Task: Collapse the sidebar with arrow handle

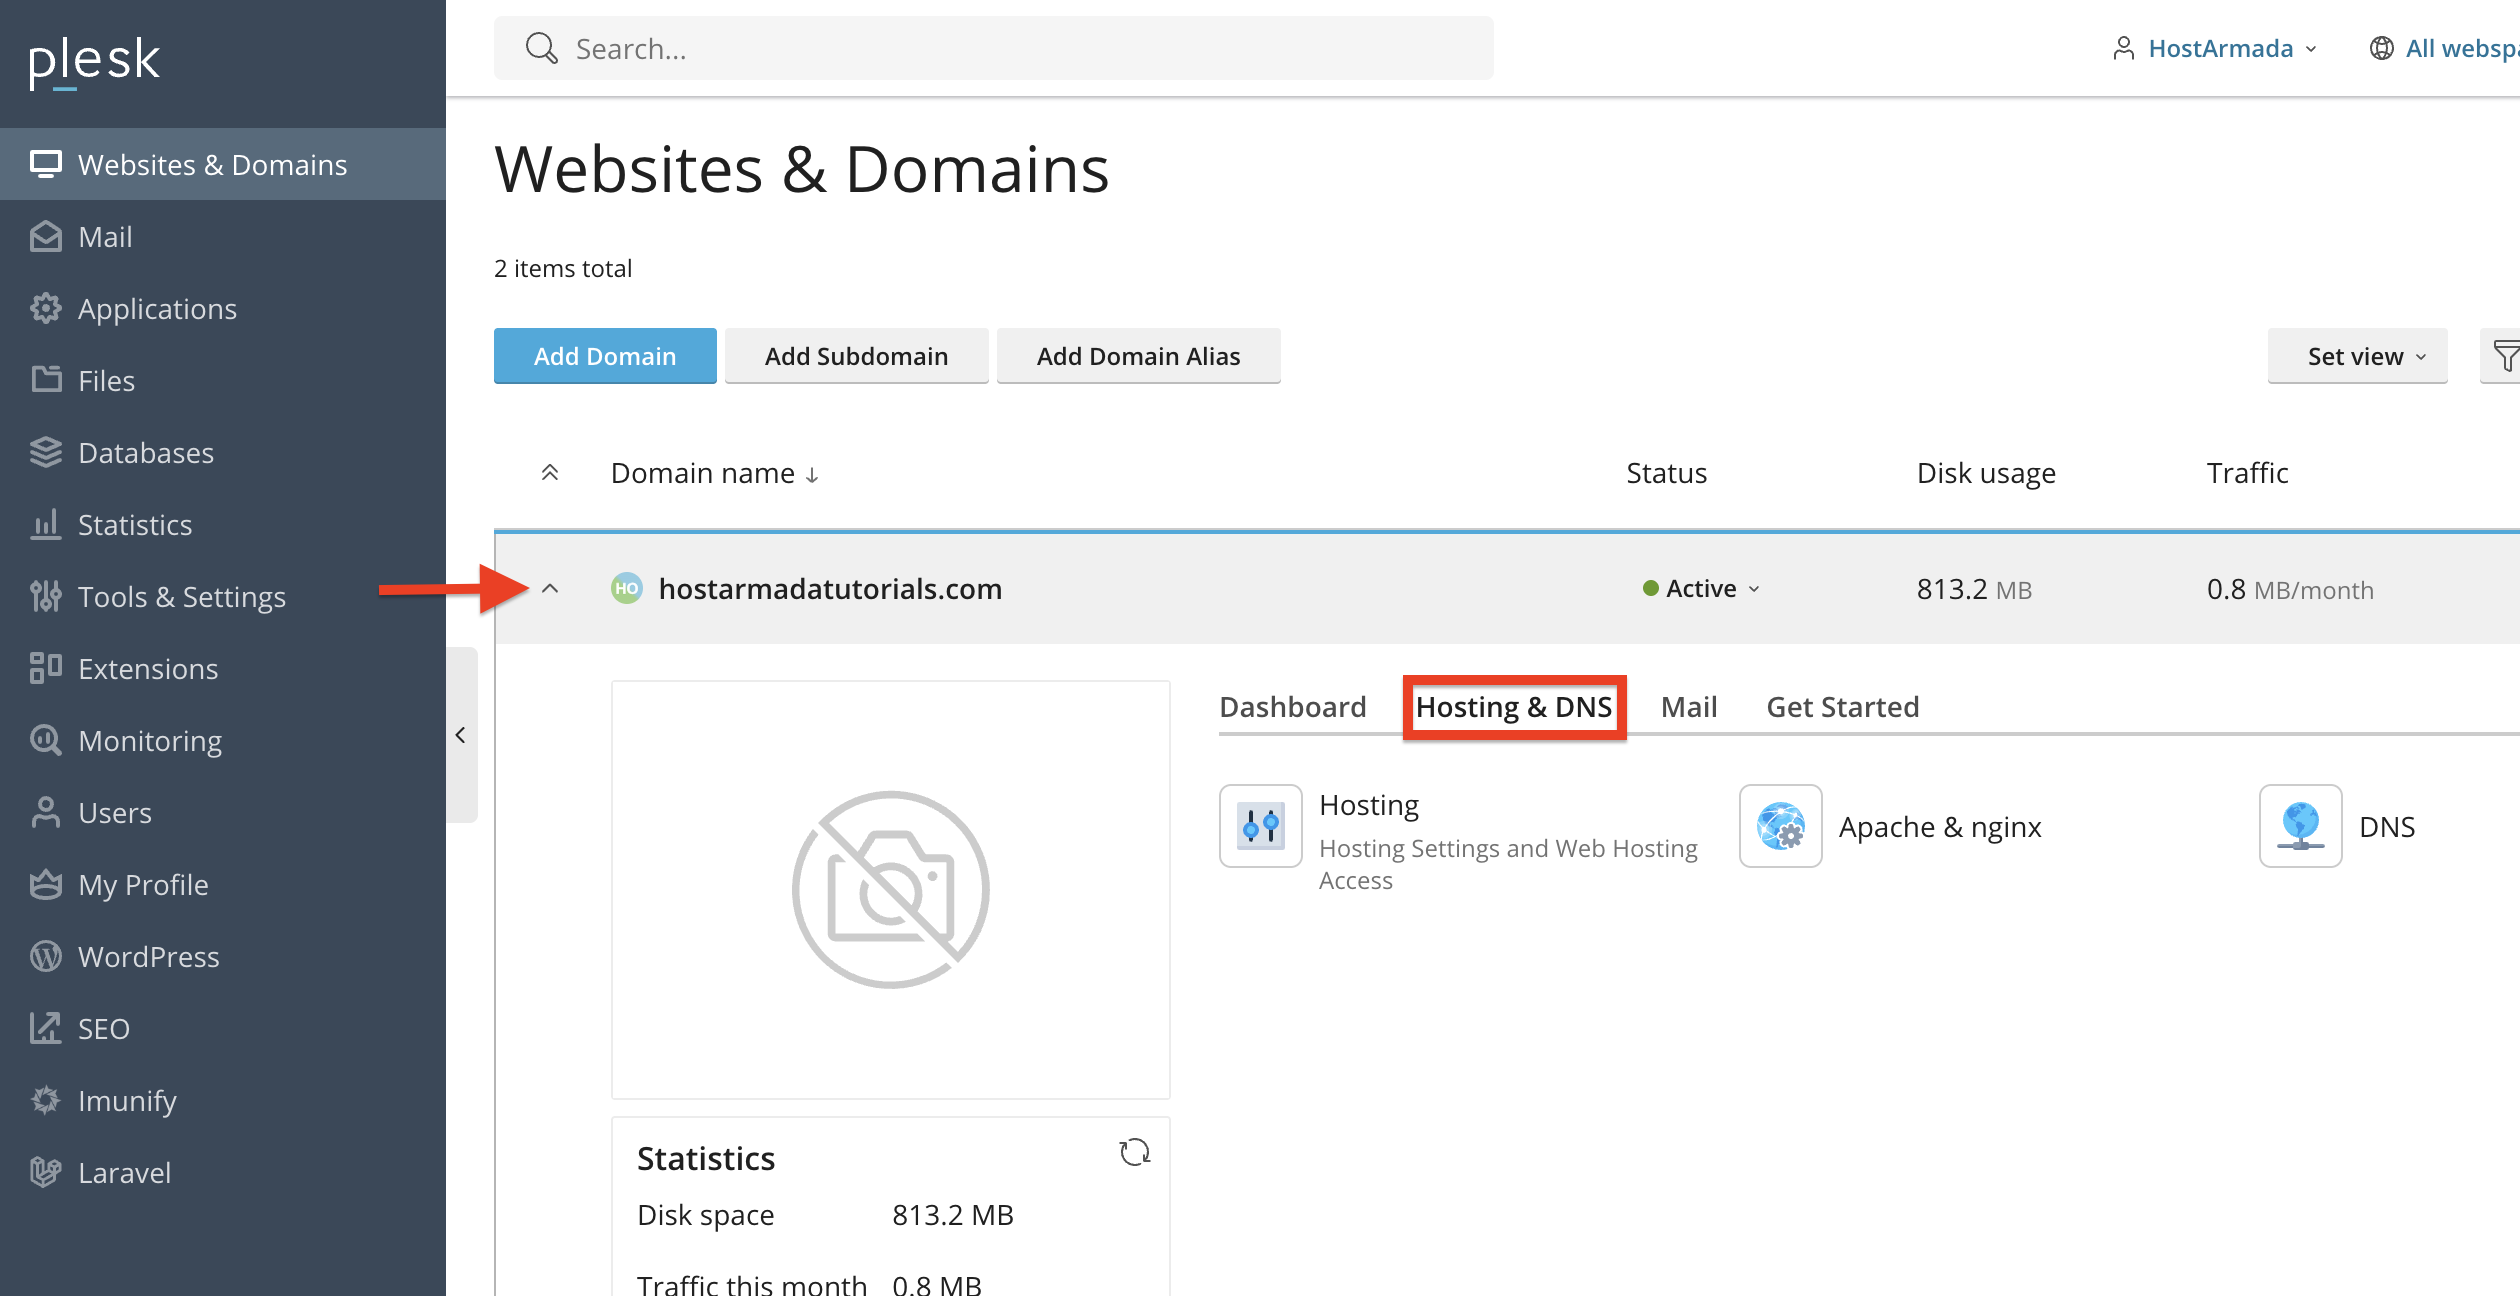Action: [461, 735]
